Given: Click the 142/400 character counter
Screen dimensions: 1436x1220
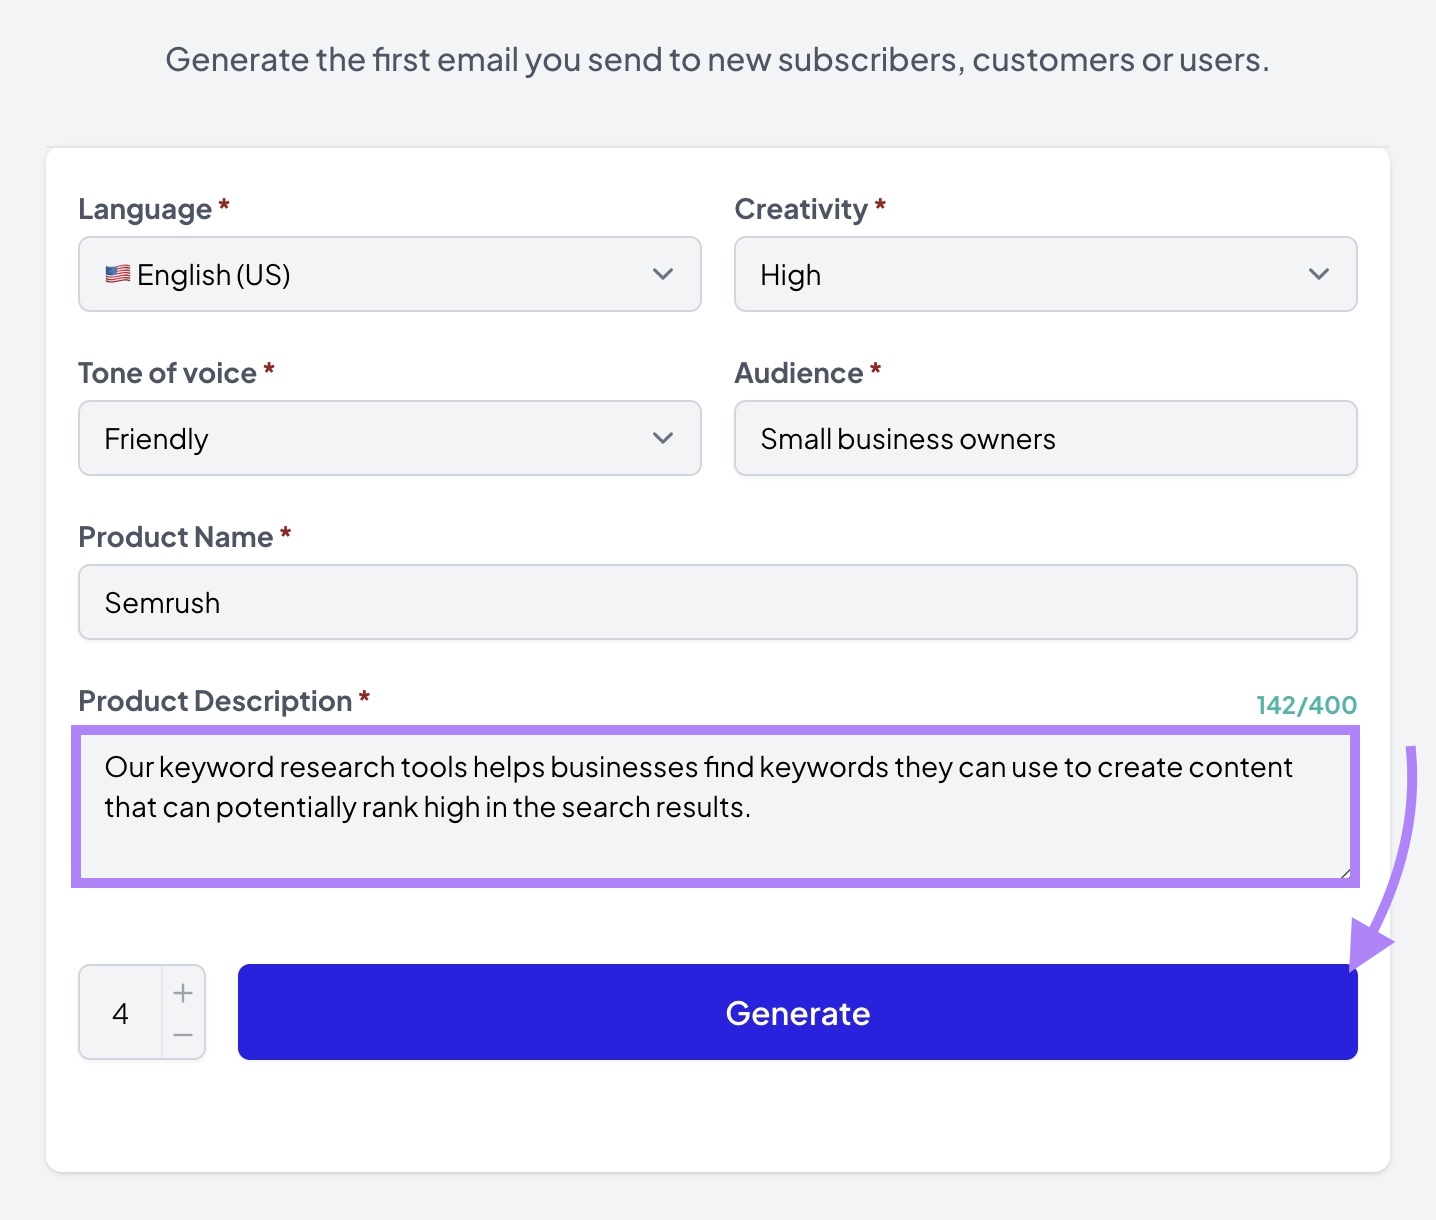Looking at the screenshot, I should [x=1306, y=705].
